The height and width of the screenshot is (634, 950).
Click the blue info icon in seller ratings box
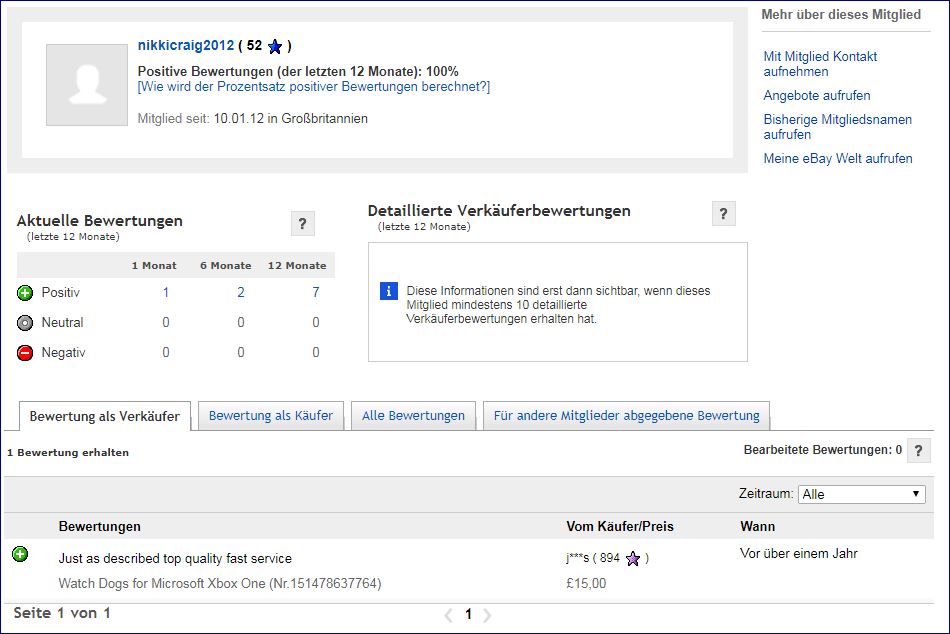coord(389,291)
